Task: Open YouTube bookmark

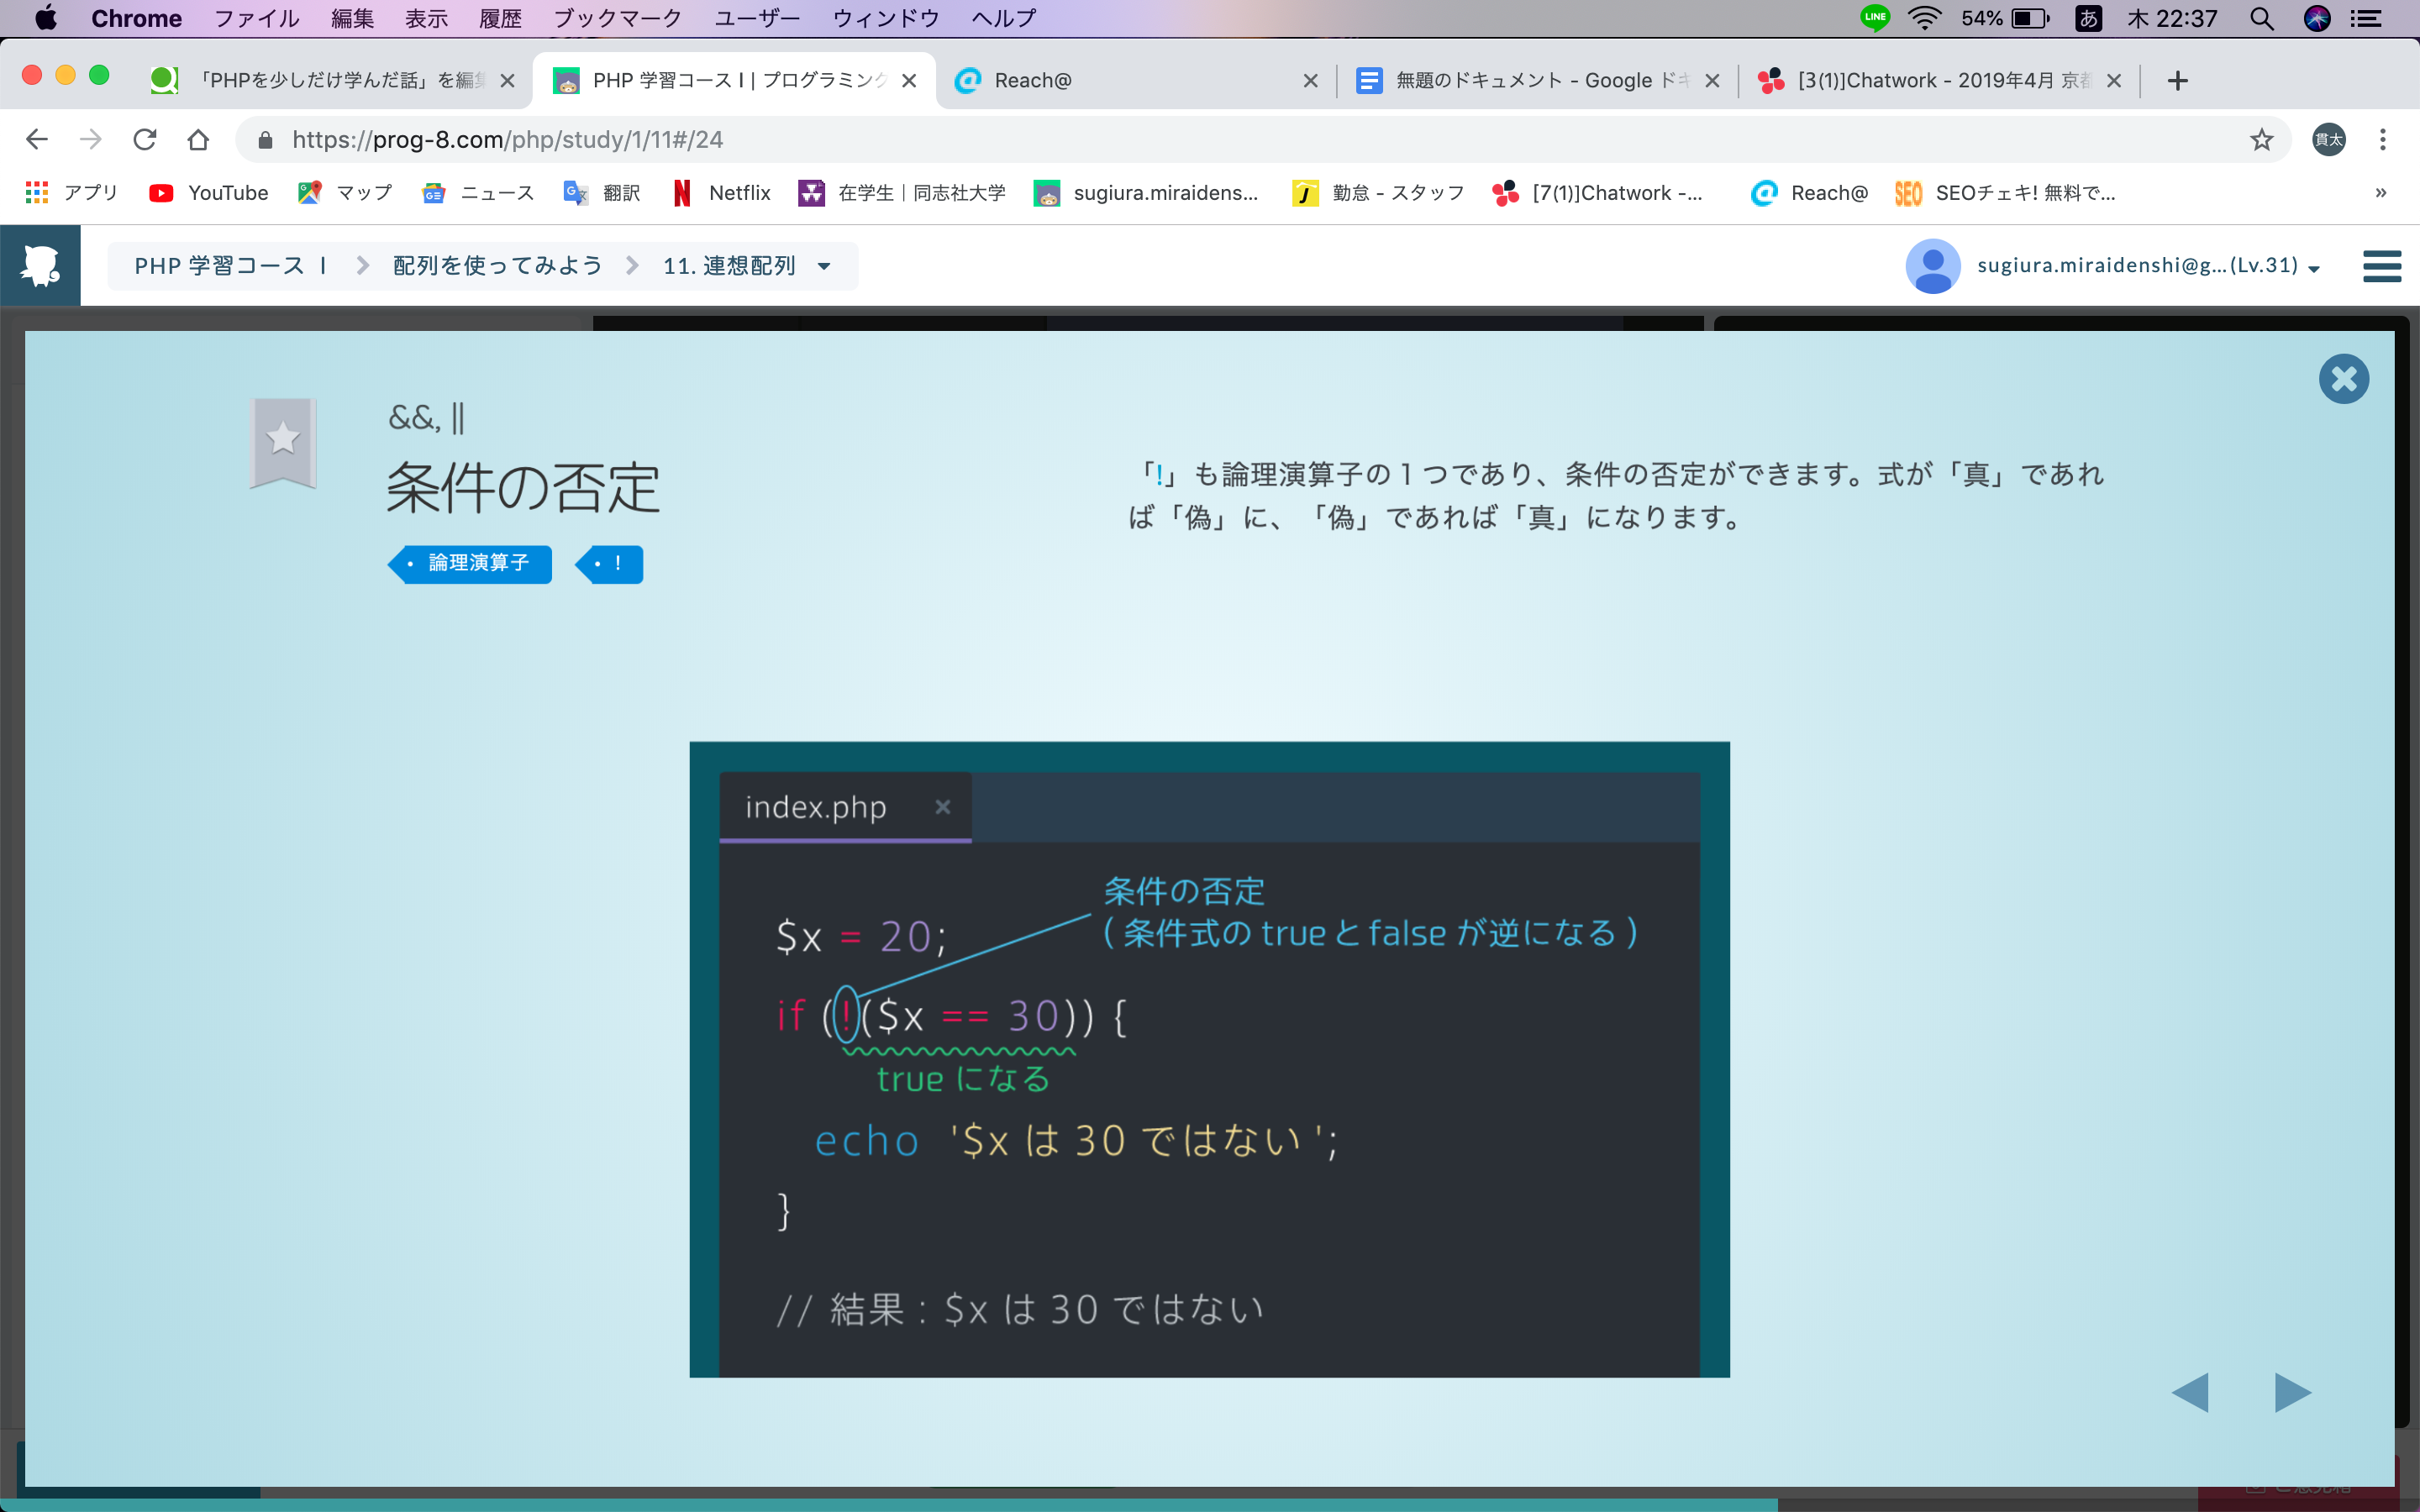Action: tap(208, 193)
